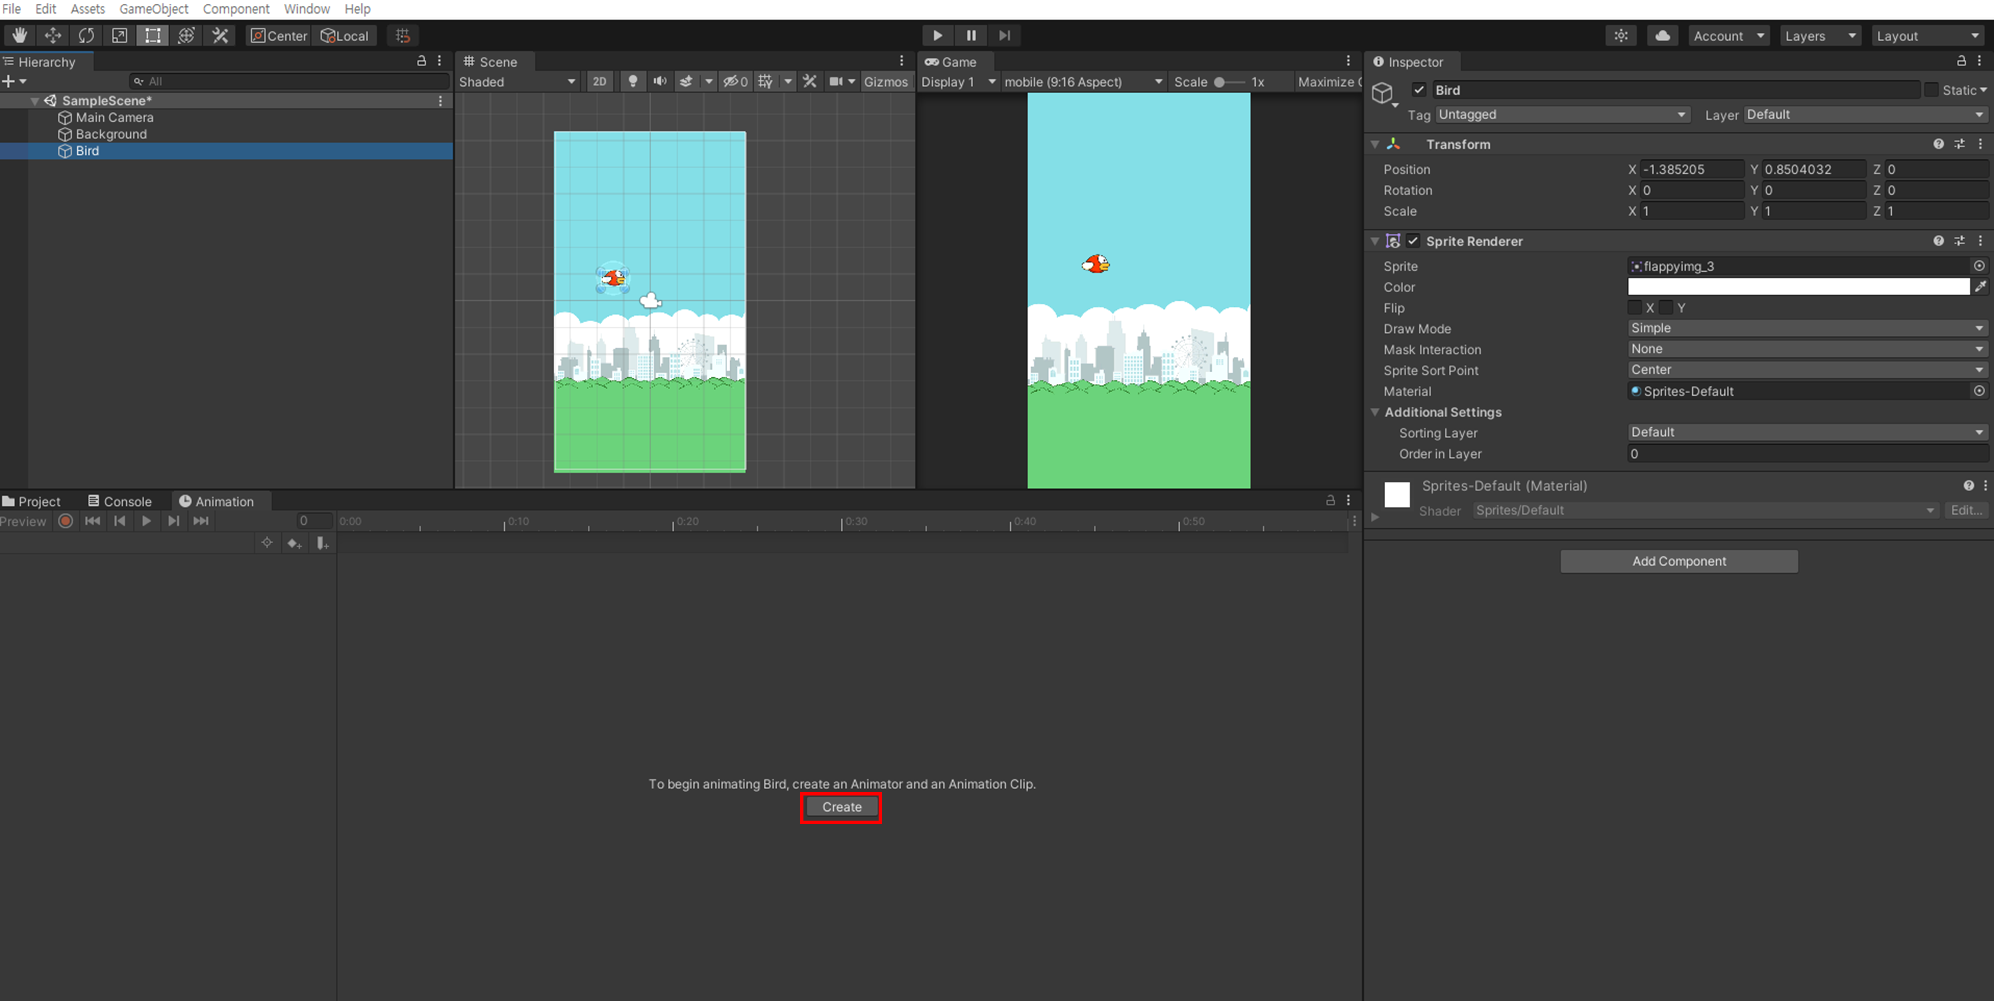The image size is (1994, 1001).
Task: Open the Draw Mode dropdown
Action: [1807, 328]
